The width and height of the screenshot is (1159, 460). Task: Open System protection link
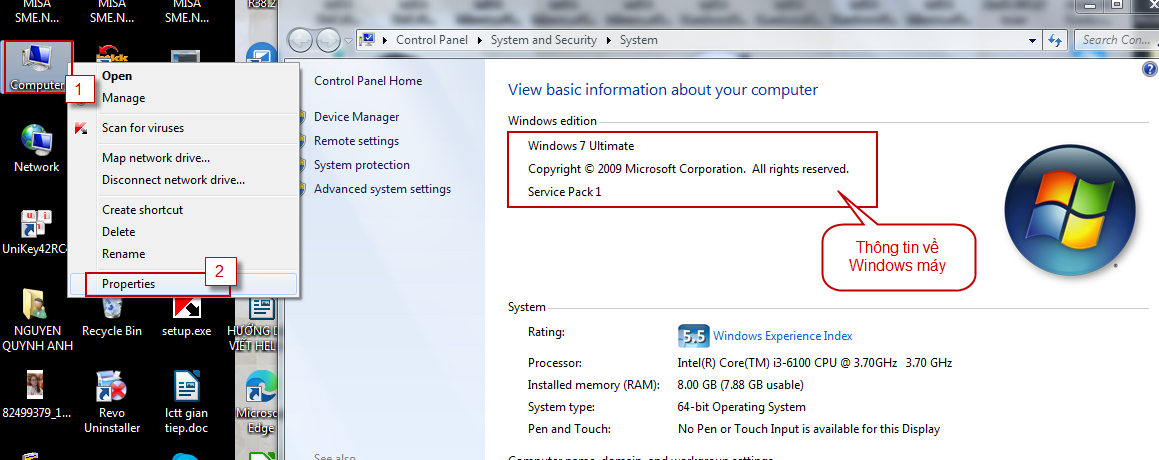pyautogui.click(x=361, y=165)
